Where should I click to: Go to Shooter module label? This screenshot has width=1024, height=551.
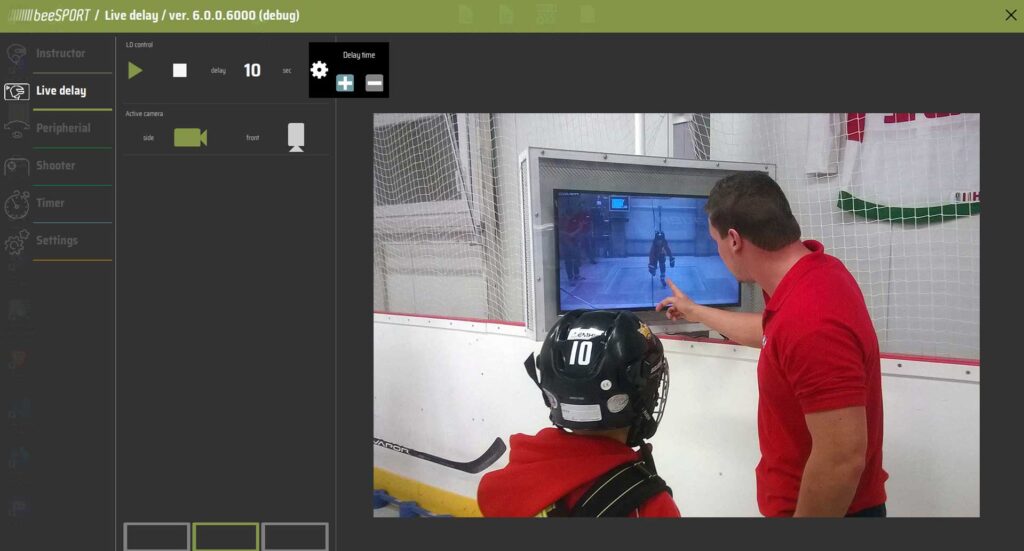click(55, 165)
